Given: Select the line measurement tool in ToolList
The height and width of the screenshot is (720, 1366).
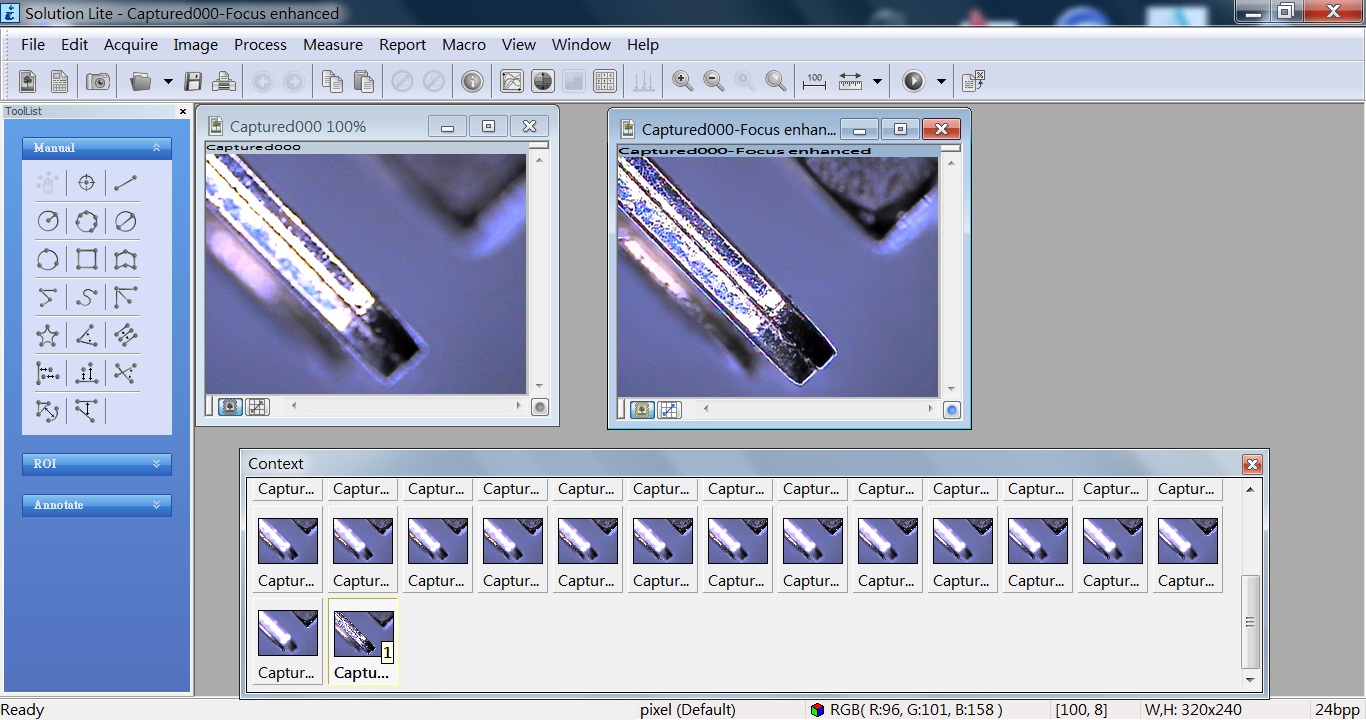Looking at the screenshot, I should [125, 183].
